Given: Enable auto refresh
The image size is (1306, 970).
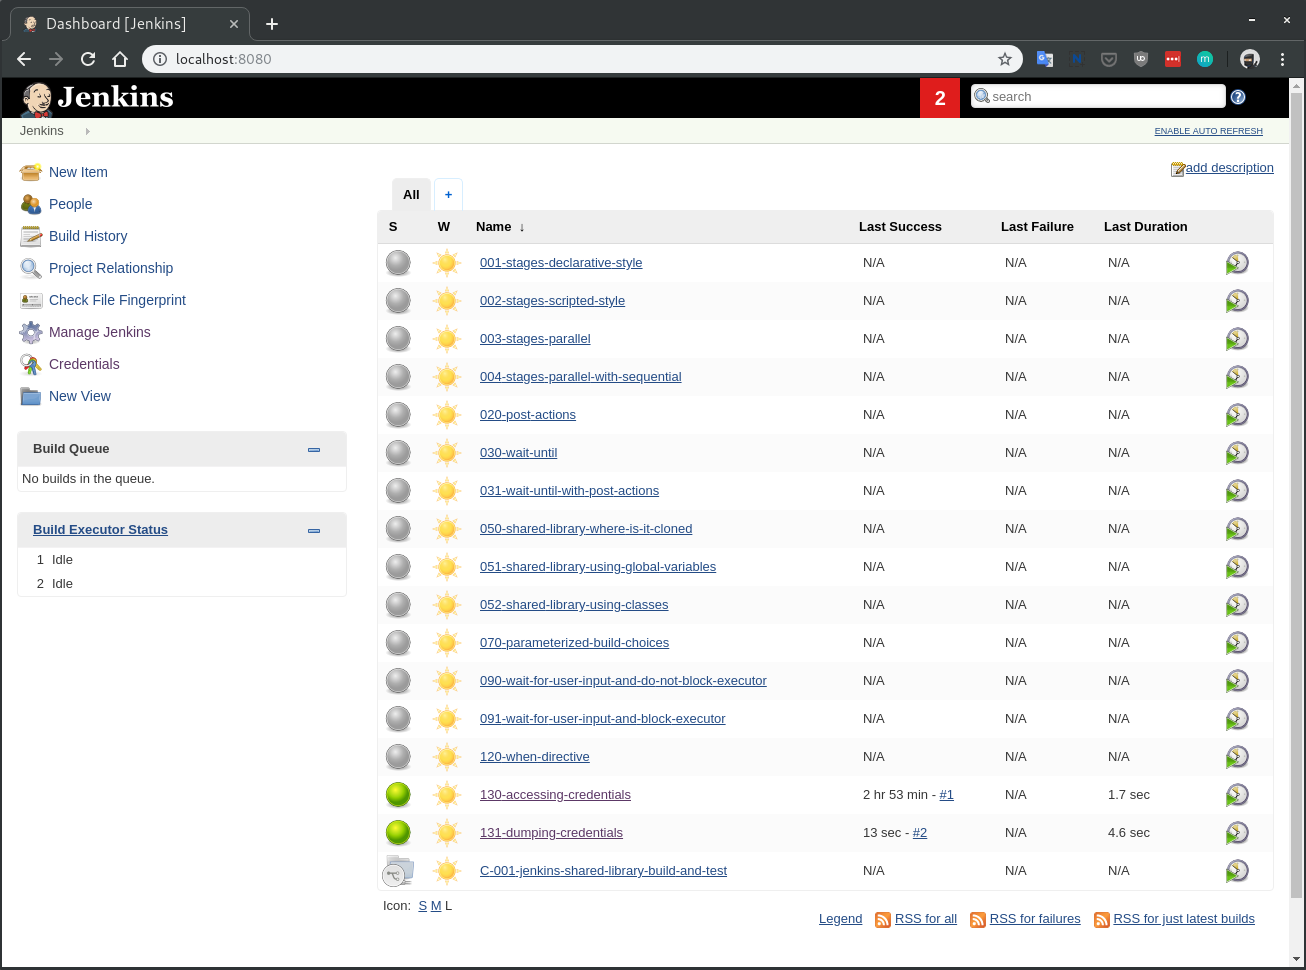Looking at the screenshot, I should 1208,131.
